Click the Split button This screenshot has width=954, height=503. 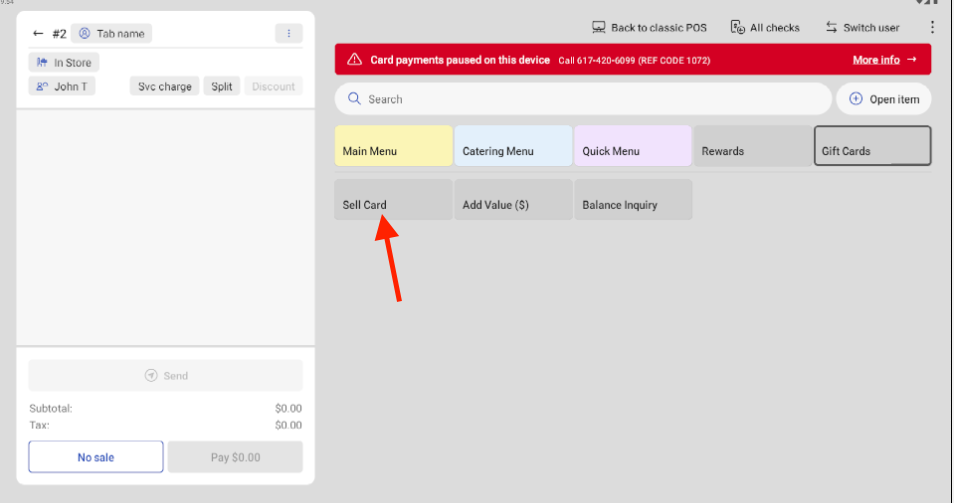[222, 87]
